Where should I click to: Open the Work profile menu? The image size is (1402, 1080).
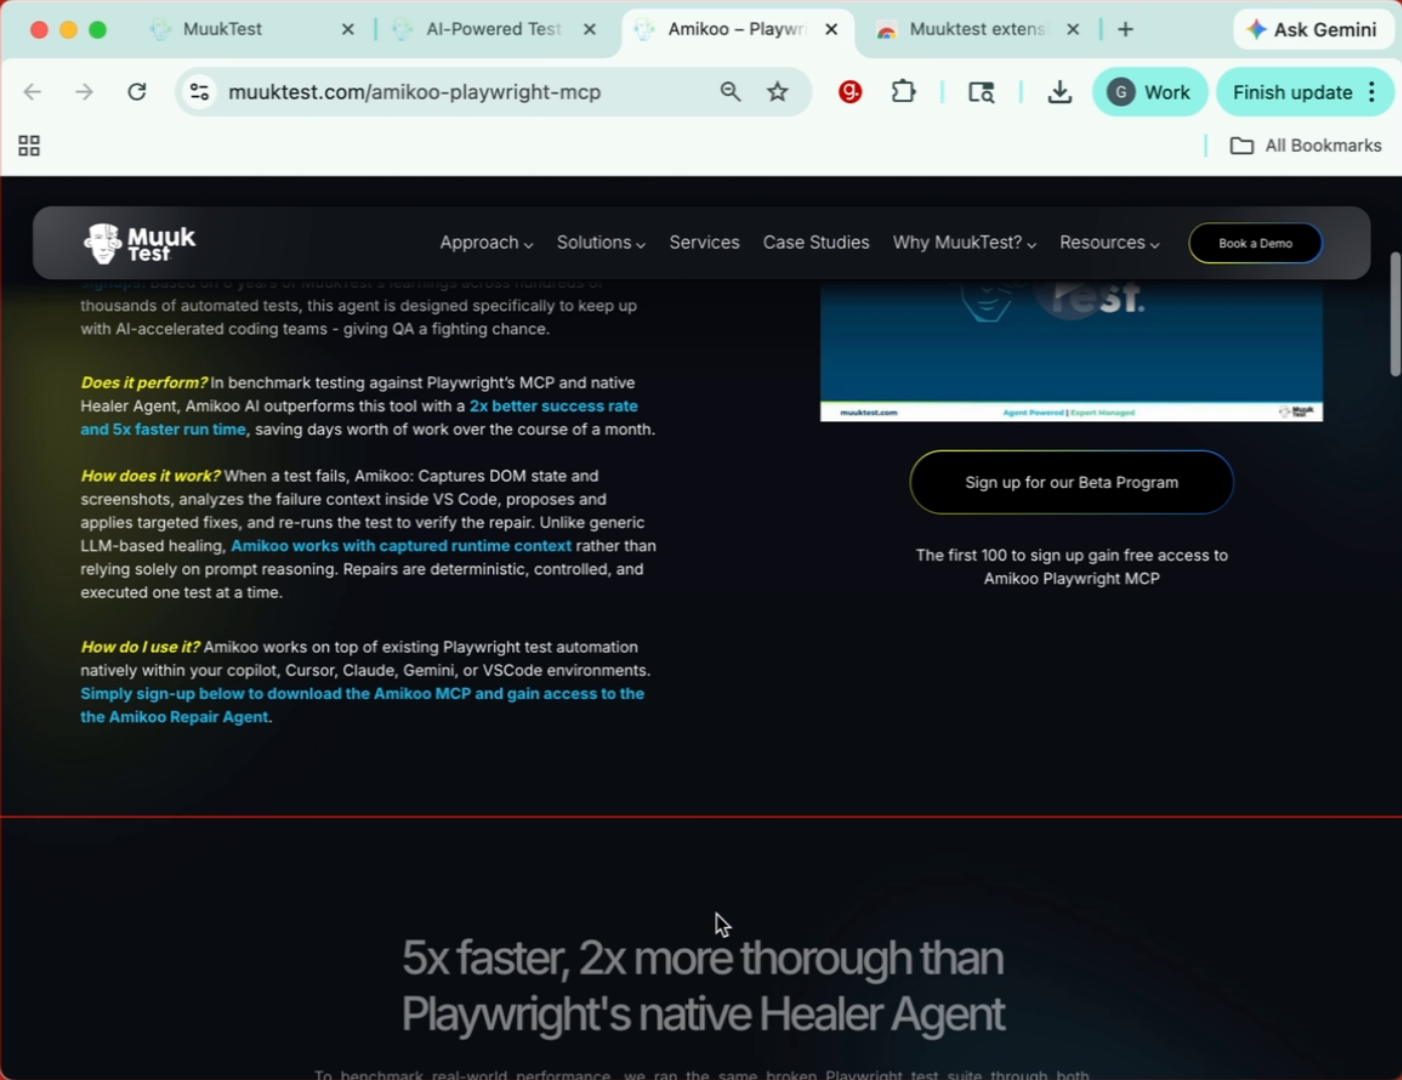click(1150, 92)
